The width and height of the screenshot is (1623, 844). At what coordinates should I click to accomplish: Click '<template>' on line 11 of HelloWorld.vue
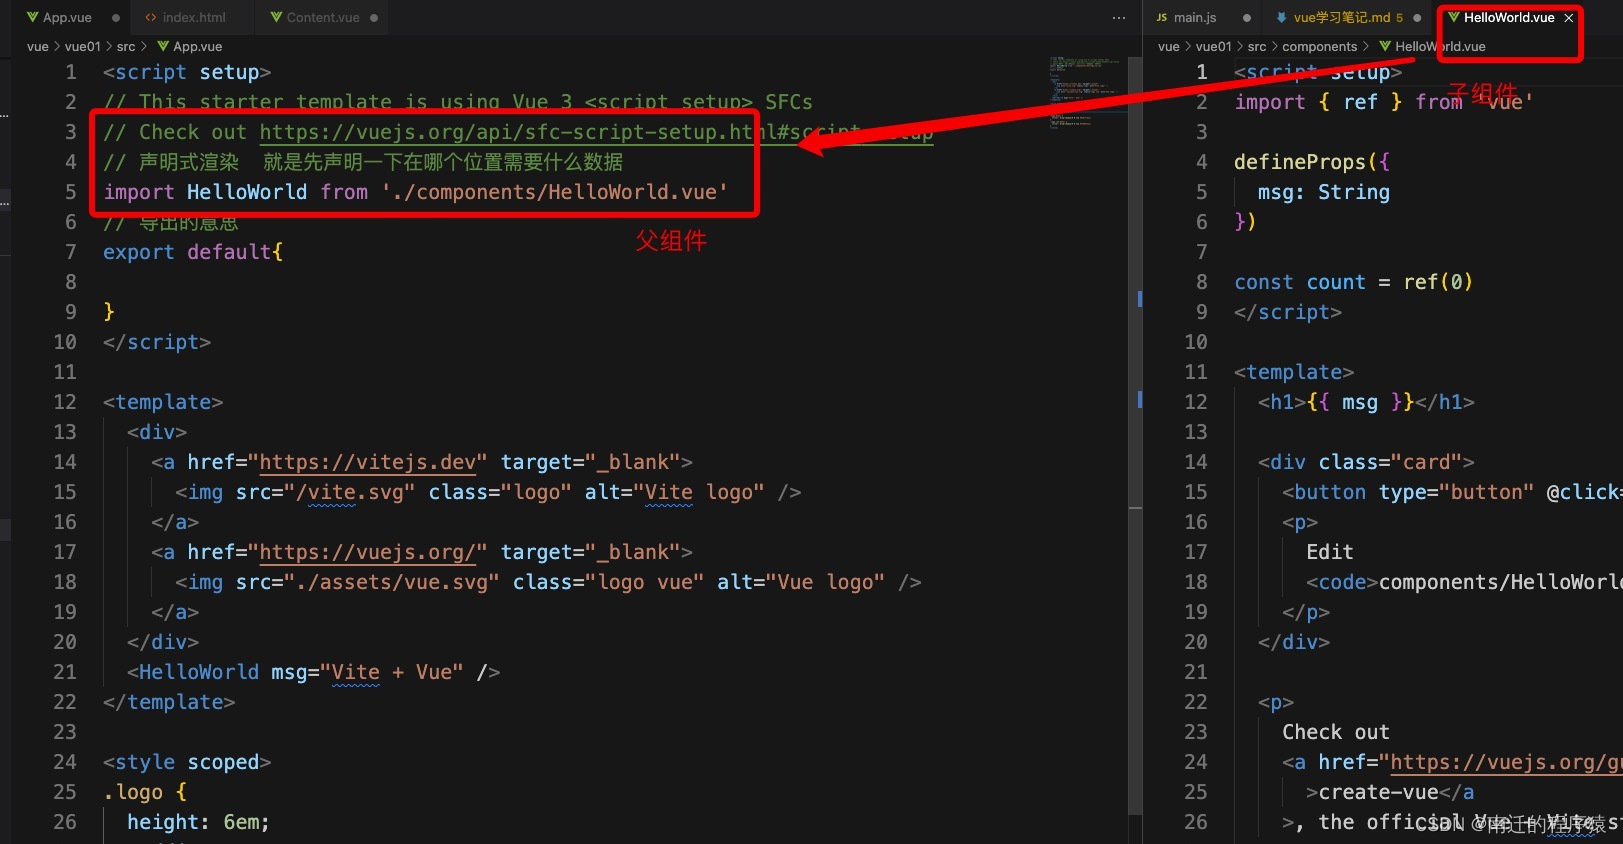pyautogui.click(x=1294, y=372)
